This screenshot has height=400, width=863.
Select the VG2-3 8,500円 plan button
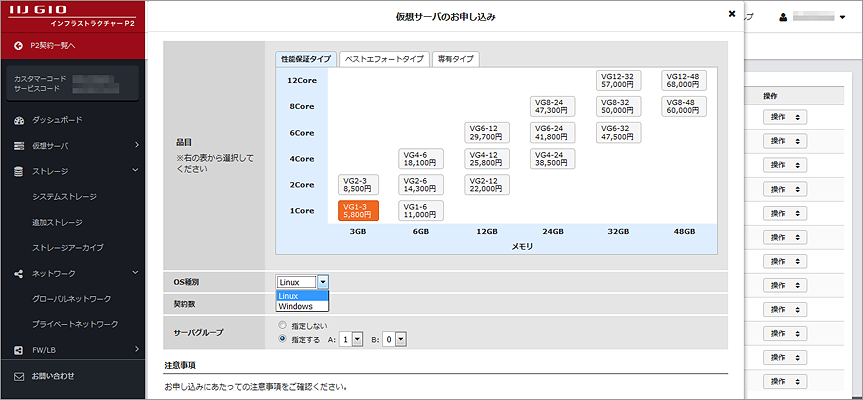pos(358,183)
